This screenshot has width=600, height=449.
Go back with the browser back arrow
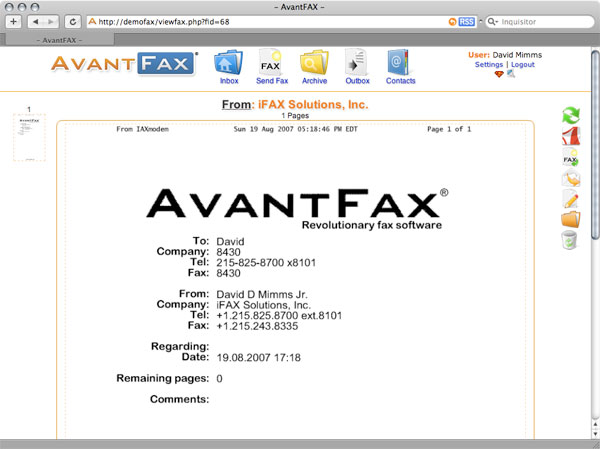pyautogui.click(x=36, y=22)
